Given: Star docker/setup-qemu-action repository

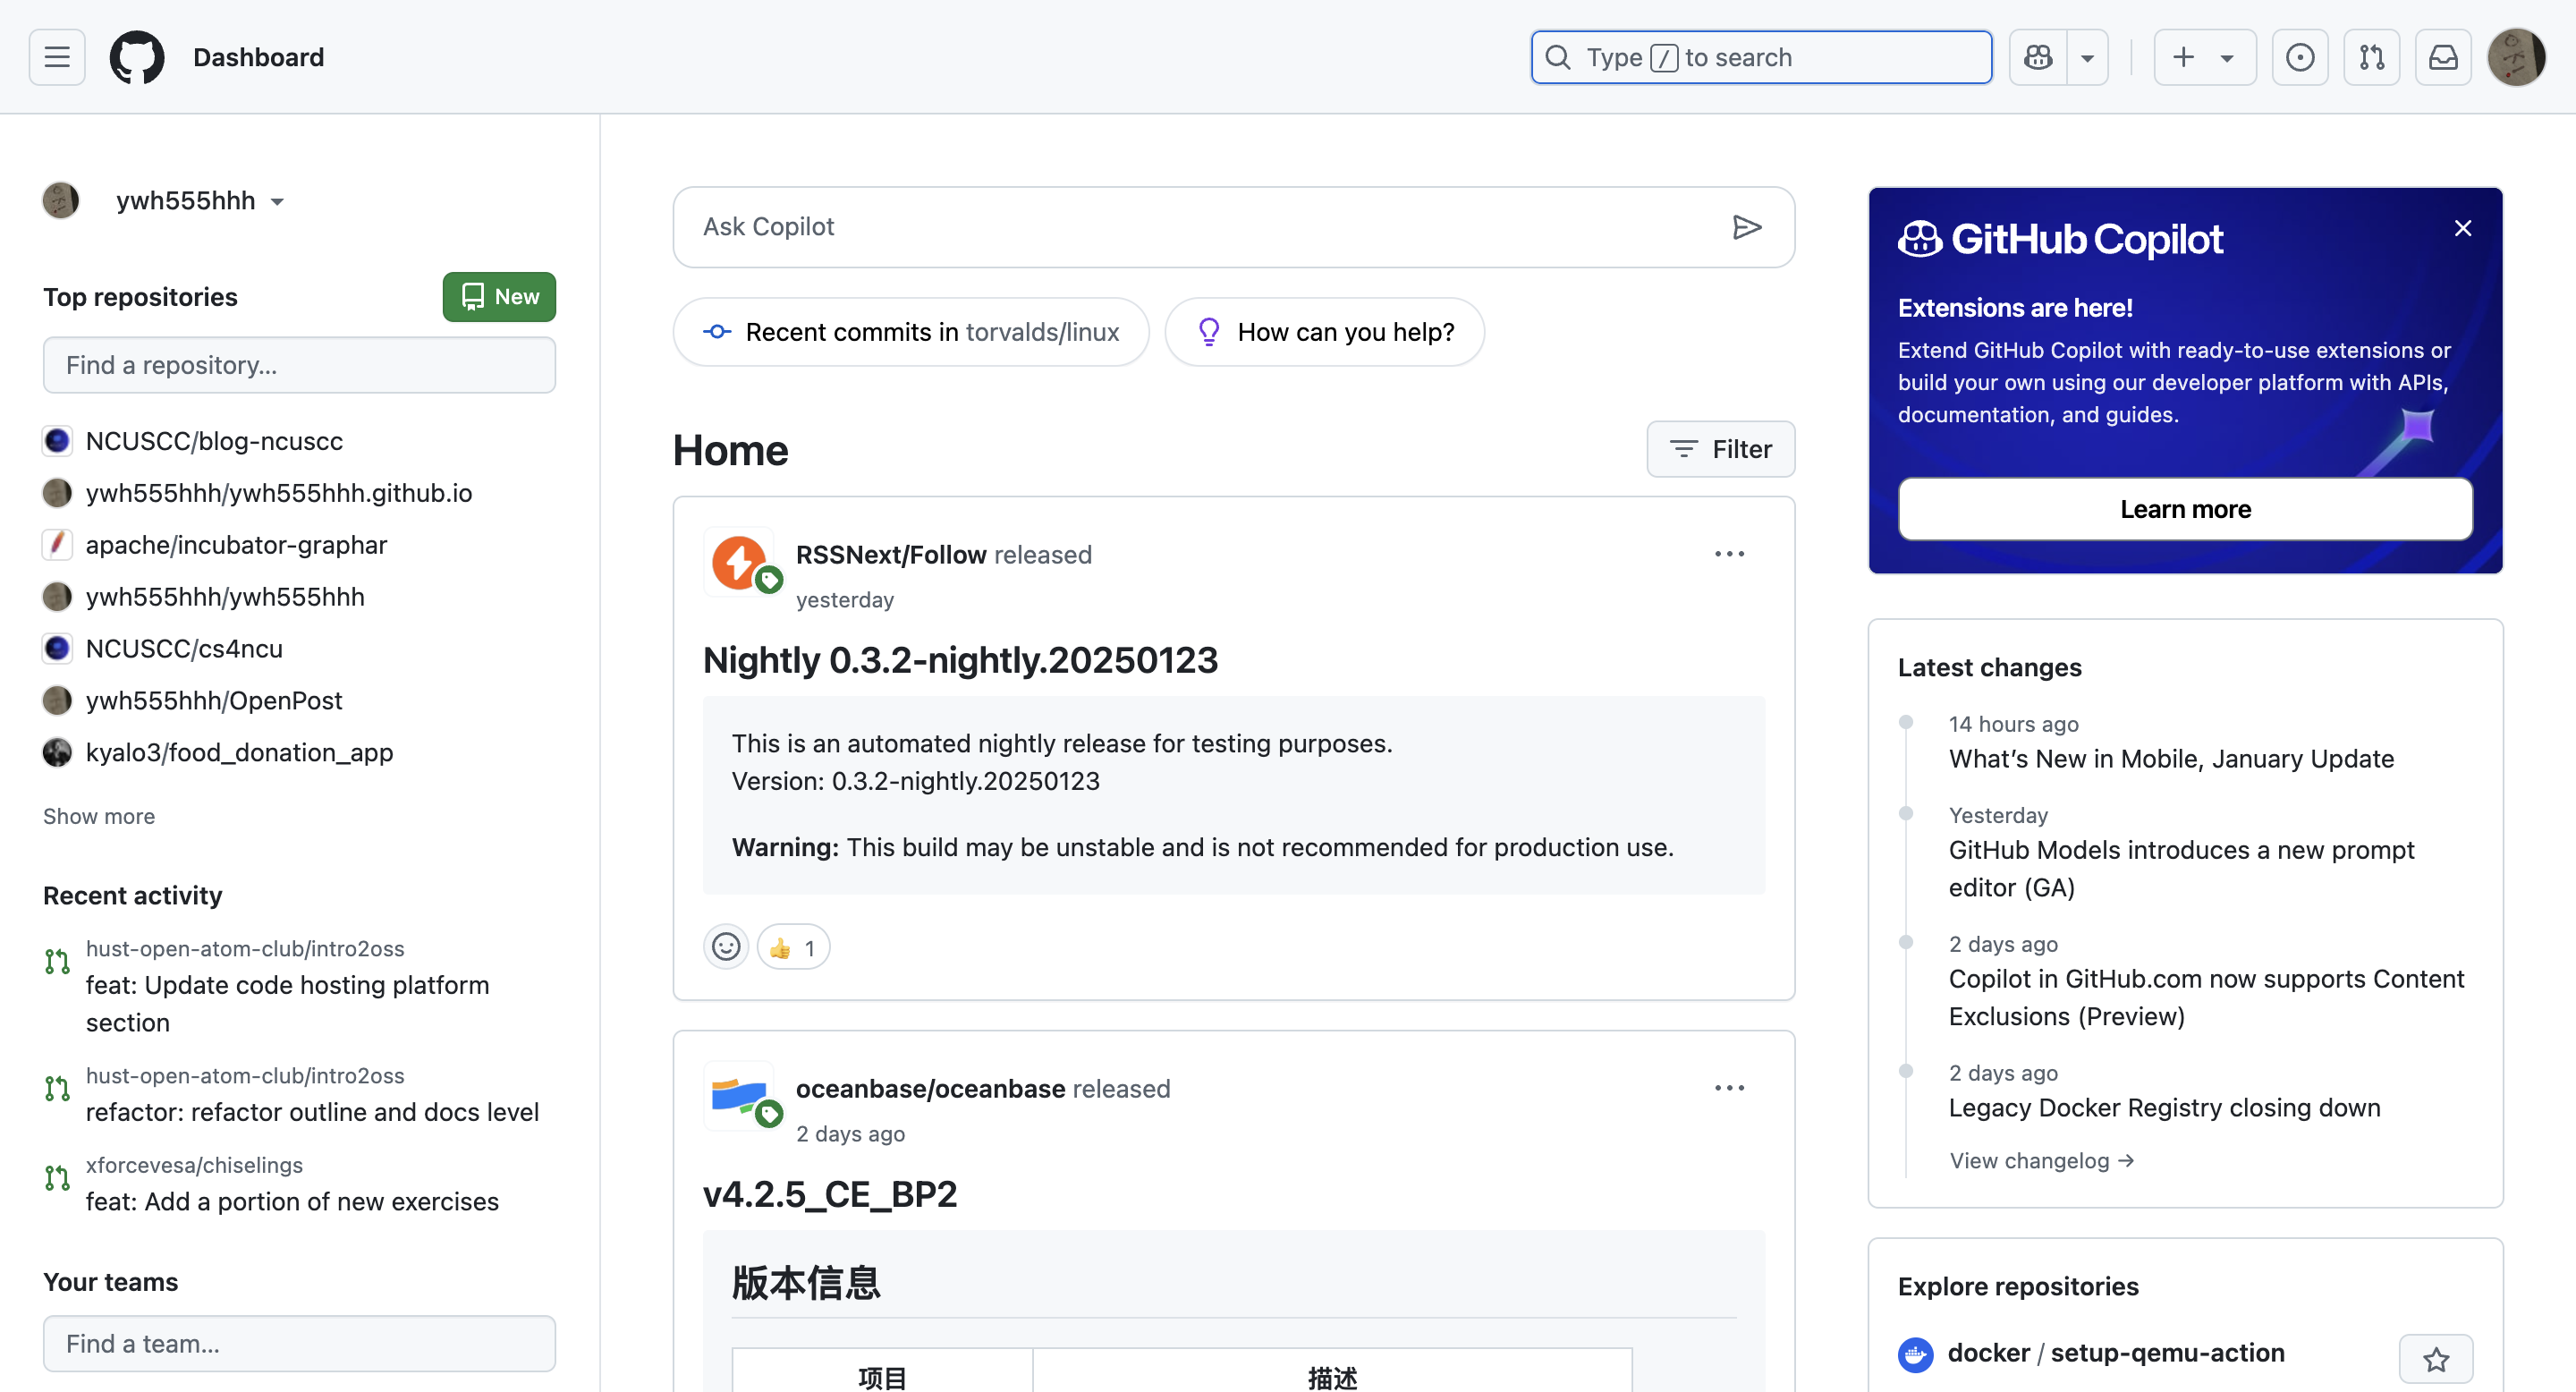Looking at the screenshot, I should [2435, 1359].
